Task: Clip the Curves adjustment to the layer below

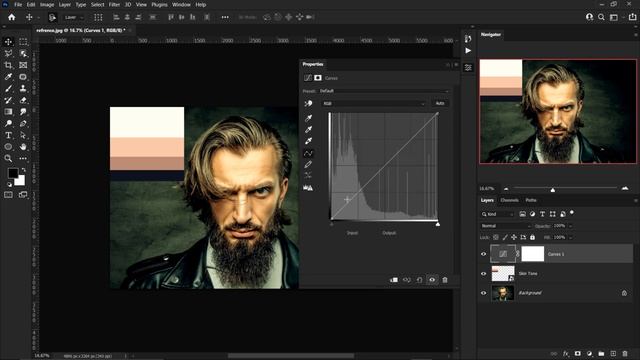Action: pos(394,280)
